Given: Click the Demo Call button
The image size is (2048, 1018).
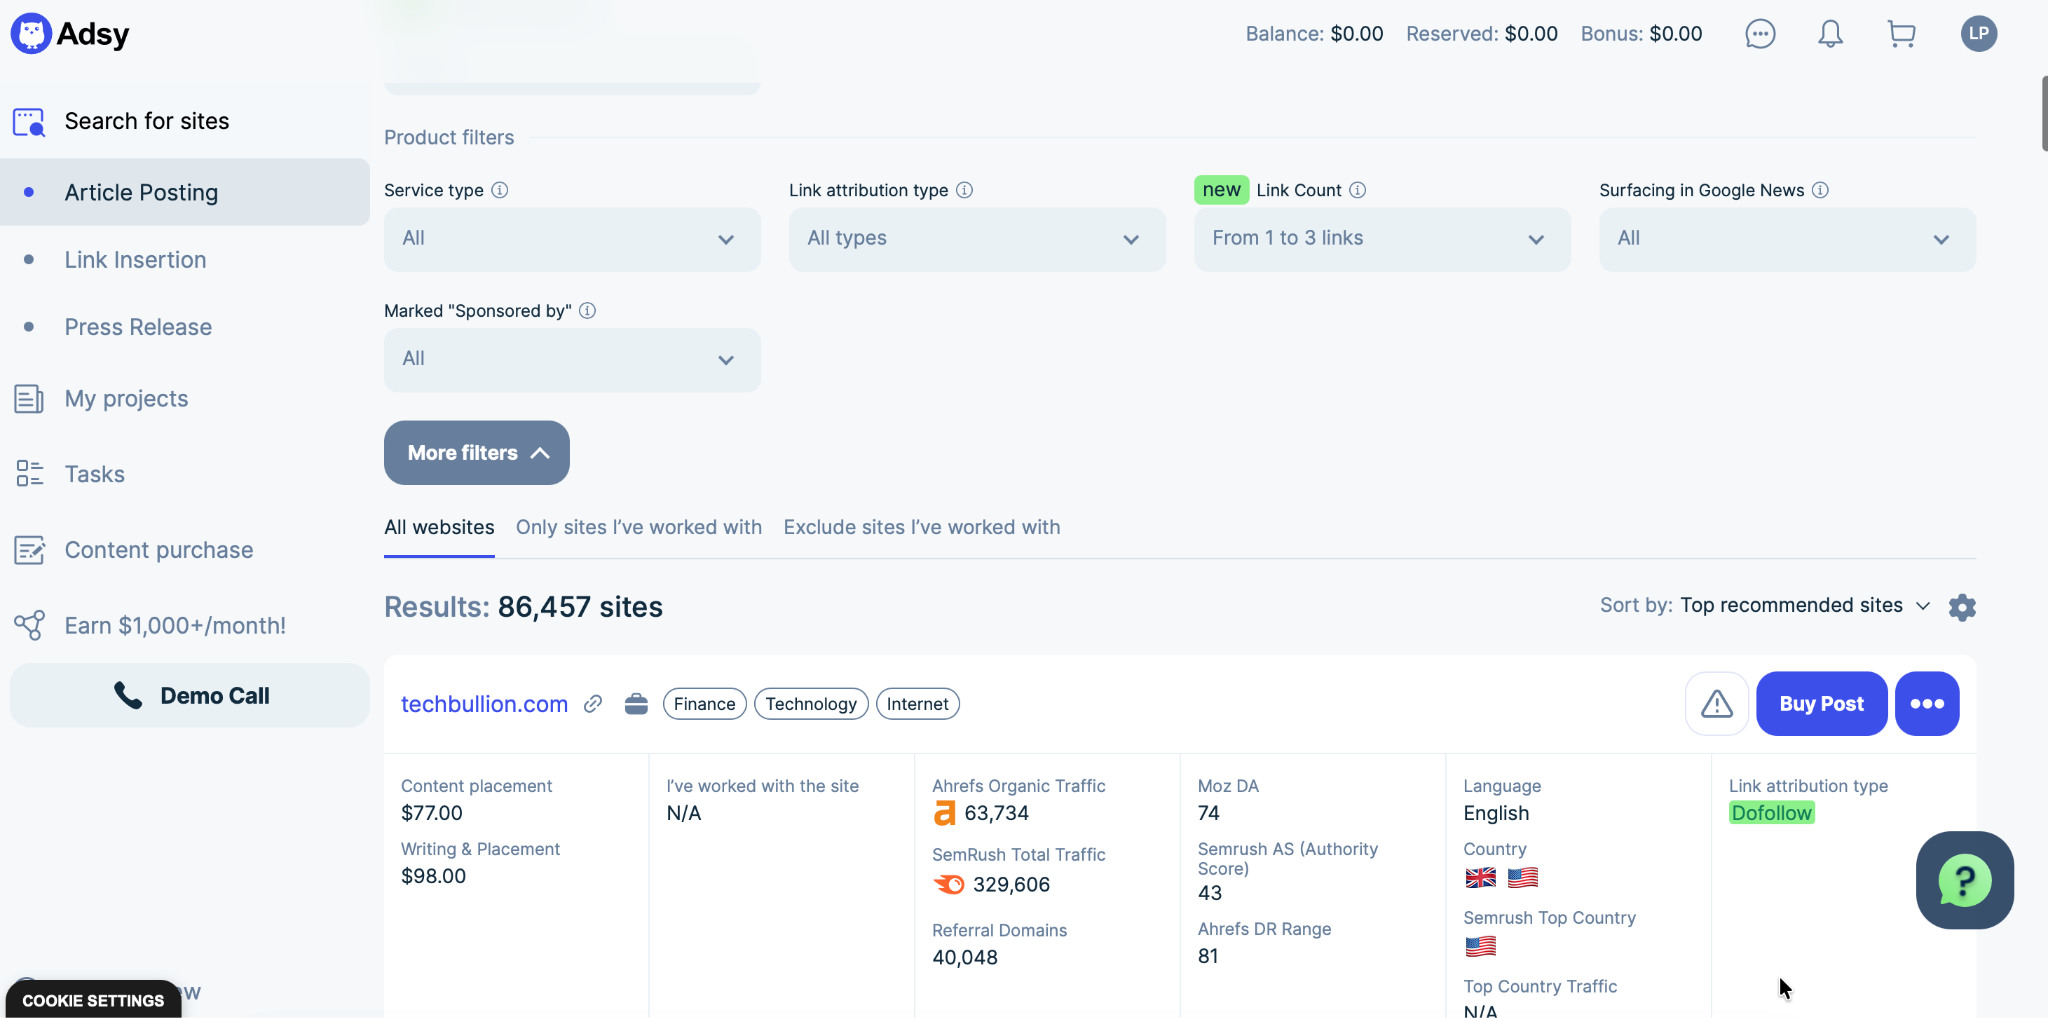Looking at the screenshot, I should [x=190, y=696].
